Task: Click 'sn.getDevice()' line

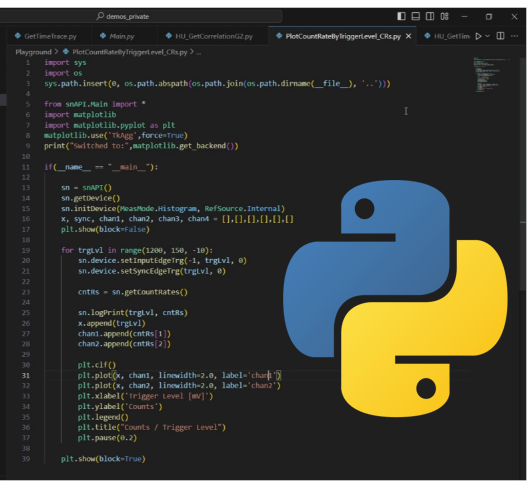Action: (x=90, y=198)
